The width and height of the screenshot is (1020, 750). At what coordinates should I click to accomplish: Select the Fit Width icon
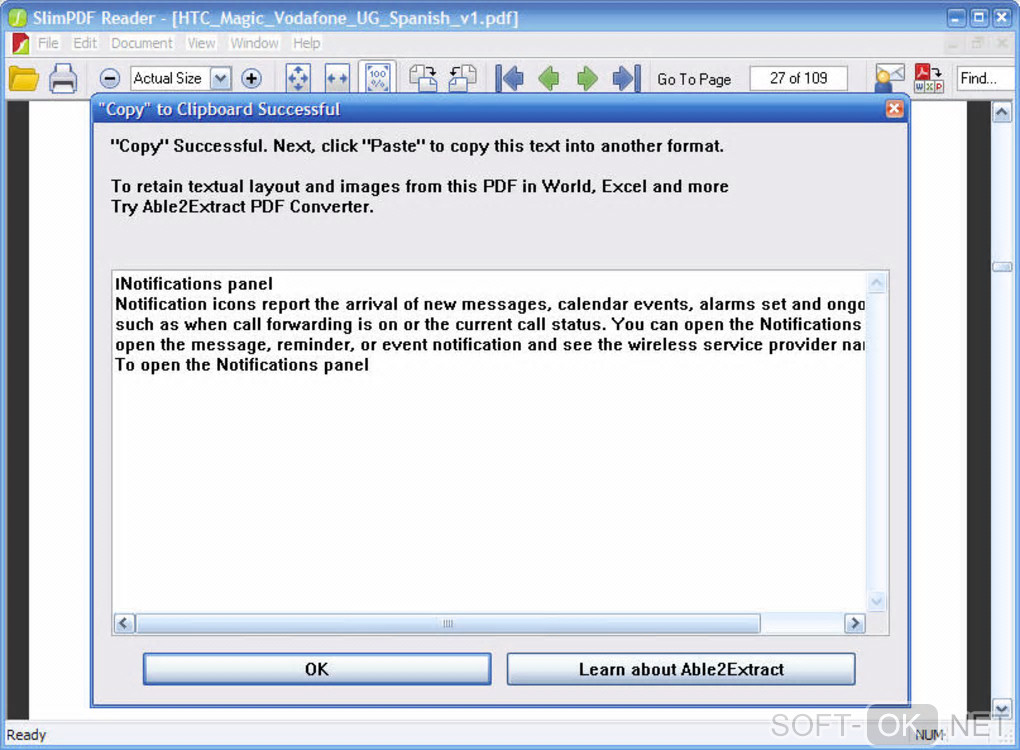pos(337,78)
